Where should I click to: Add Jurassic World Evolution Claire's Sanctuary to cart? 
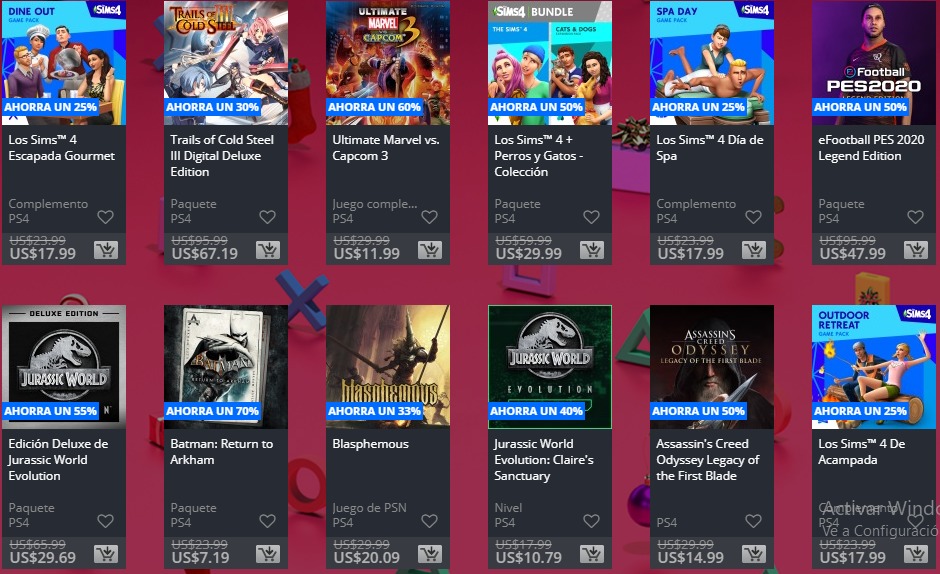pyautogui.click(x=592, y=554)
